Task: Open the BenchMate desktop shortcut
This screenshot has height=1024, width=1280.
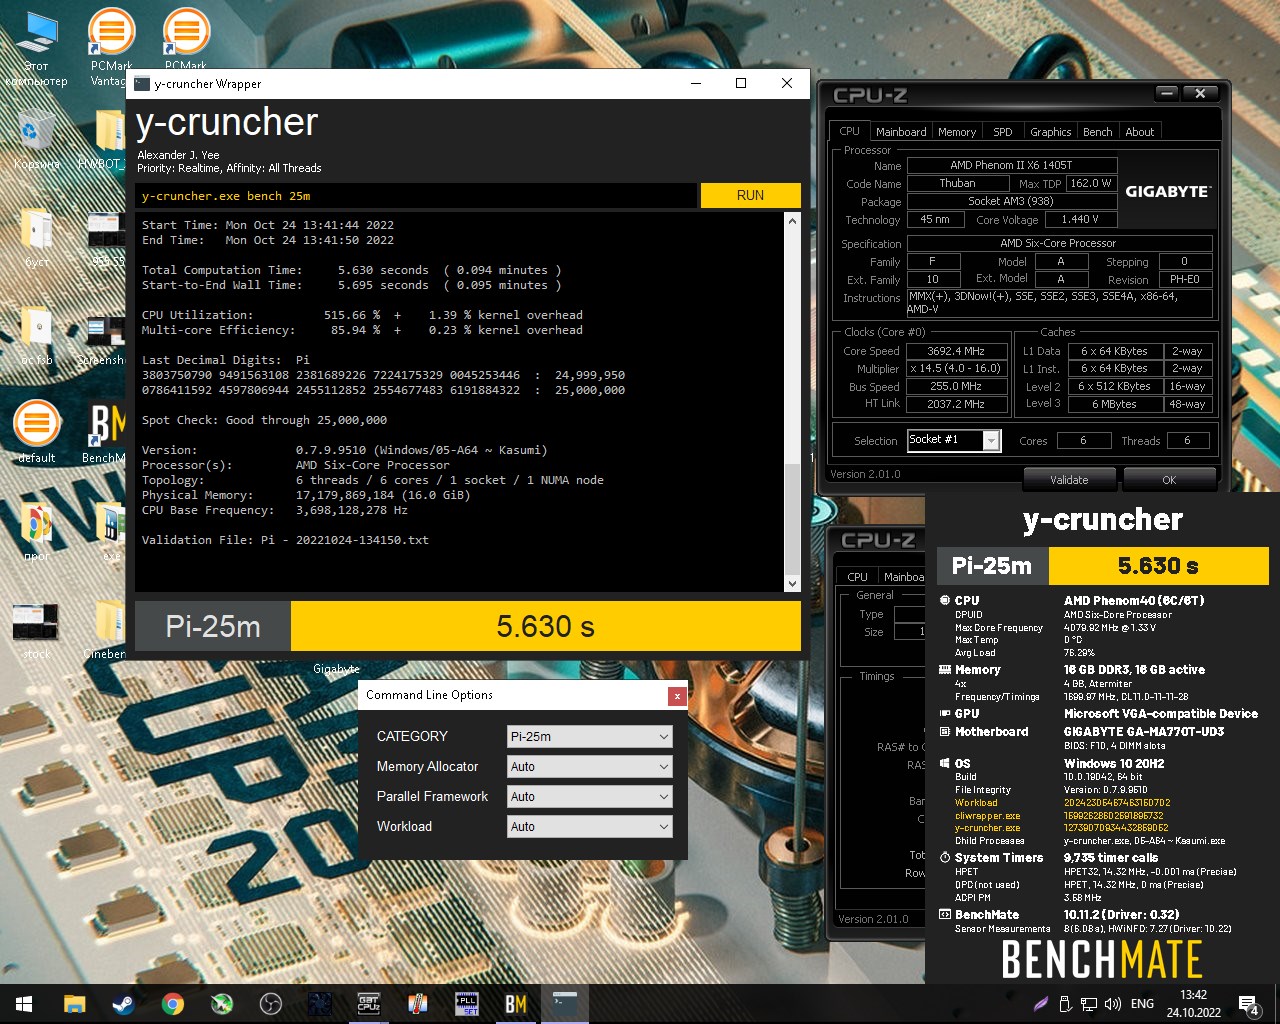Action: pyautogui.click(x=105, y=432)
